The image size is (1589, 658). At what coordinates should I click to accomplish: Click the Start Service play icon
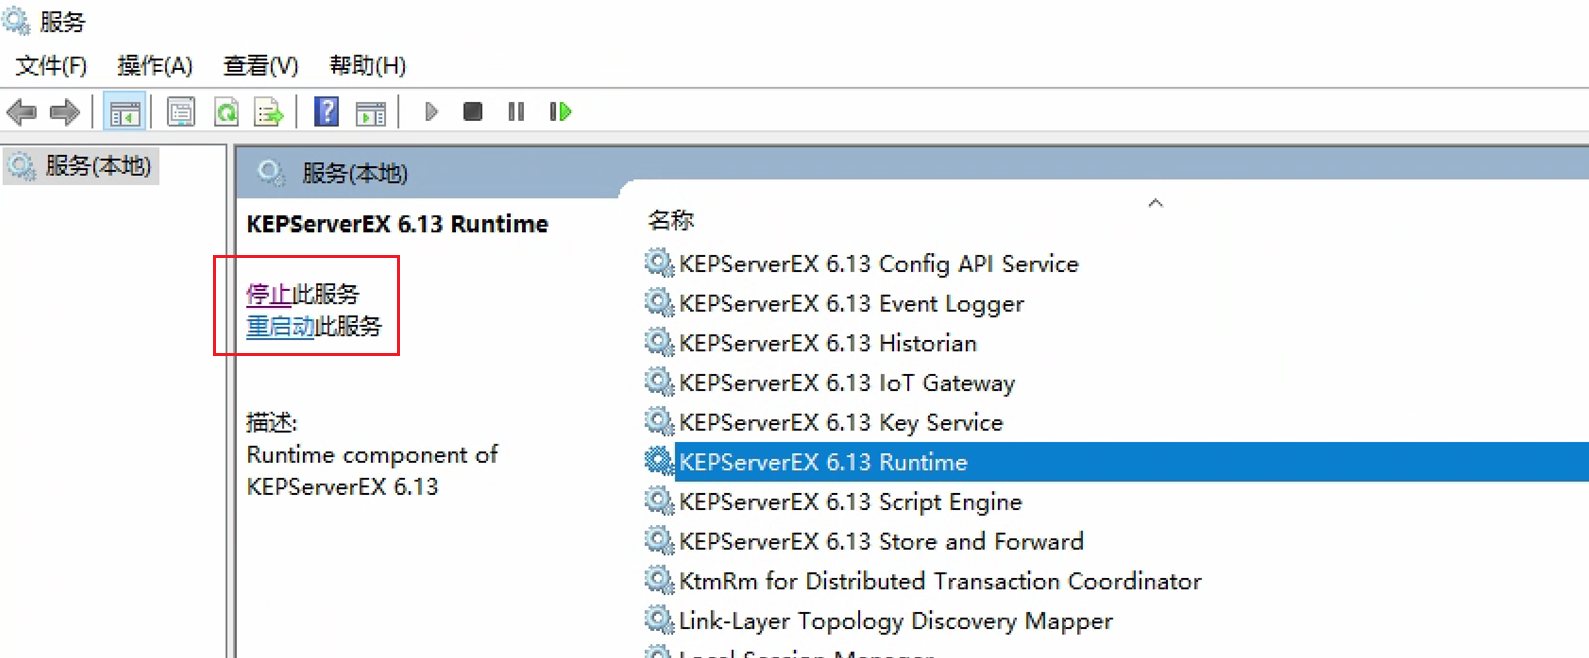[x=431, y=112]
